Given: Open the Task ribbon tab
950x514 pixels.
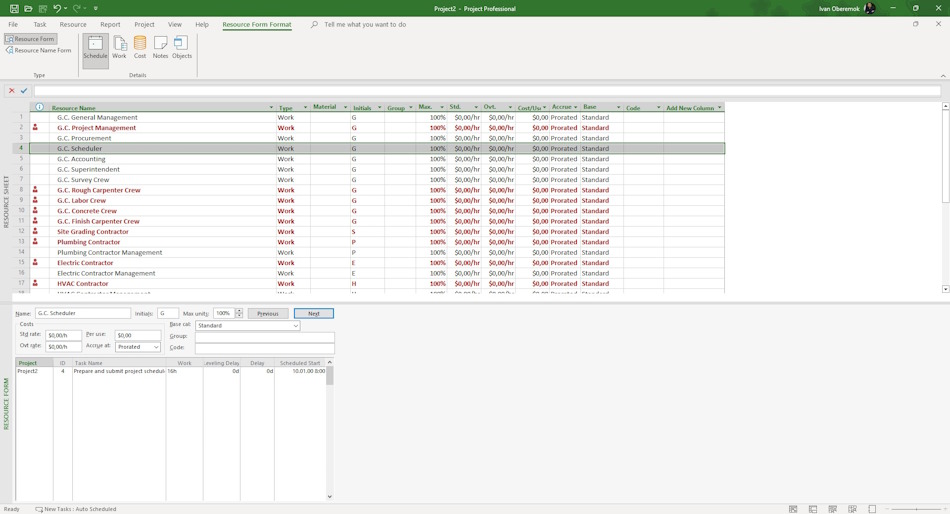Looking at the screenshot, I should click(40, 24).
